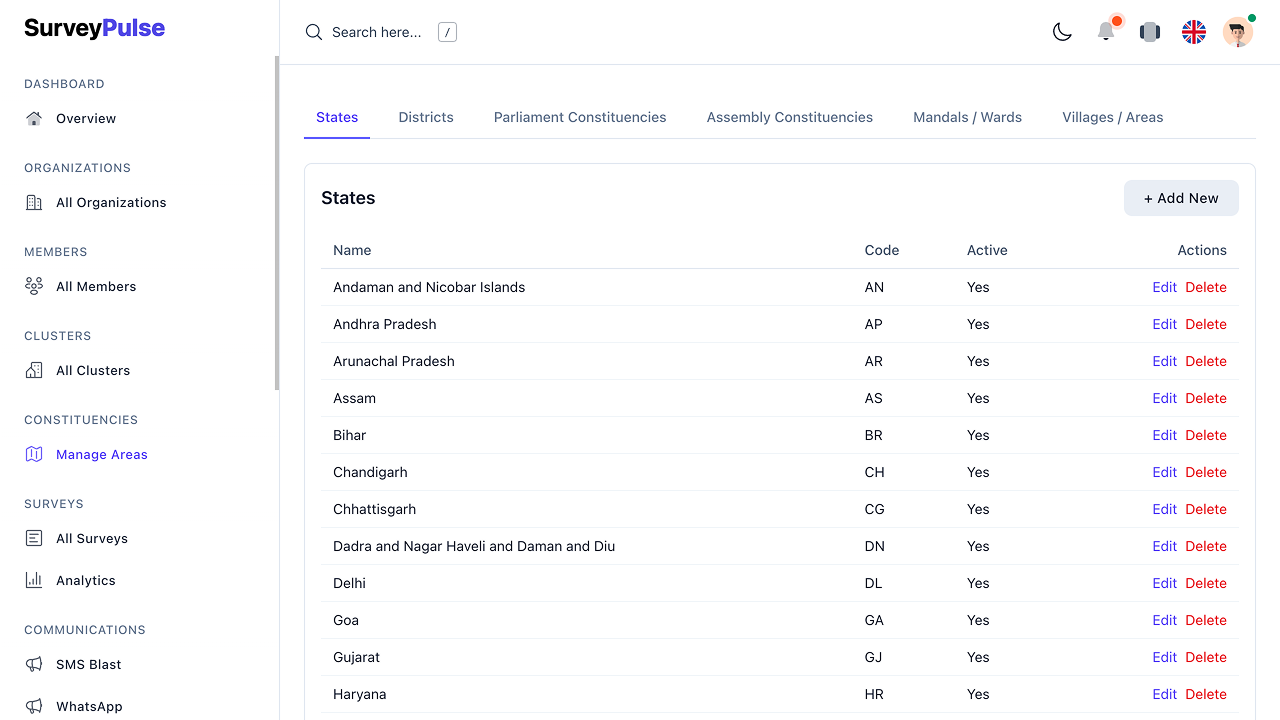
Task: Click the All Organizations building icon
Action: point(34,202)
